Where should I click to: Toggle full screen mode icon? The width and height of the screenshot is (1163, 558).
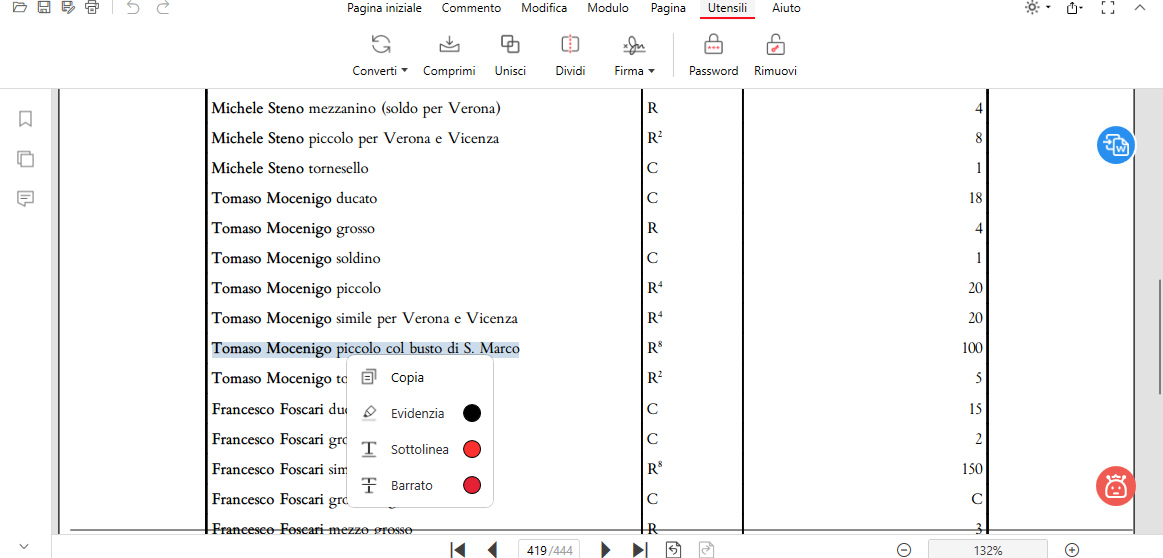[1108, 8]
